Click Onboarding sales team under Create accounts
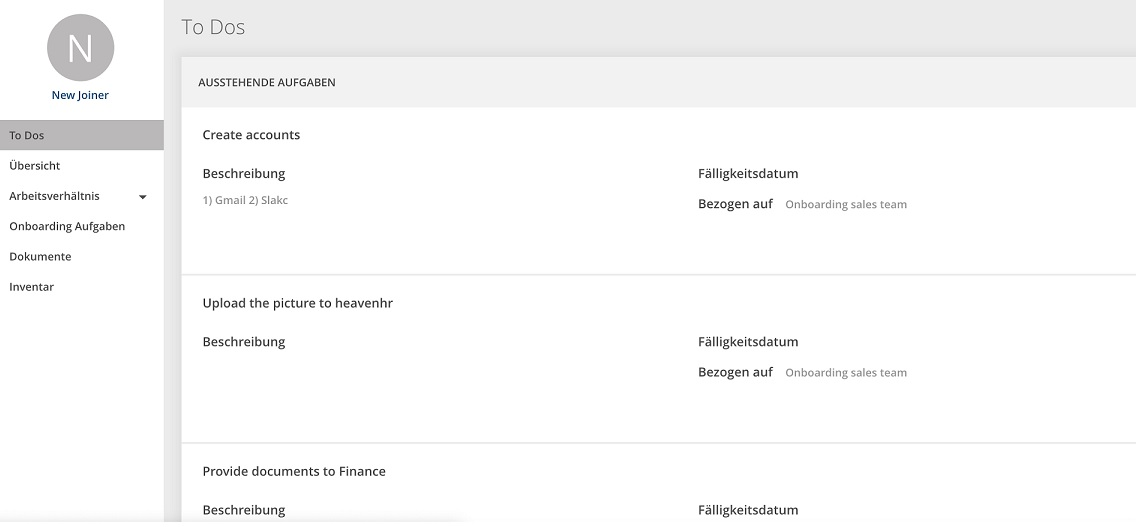This screenshot has height=527, width=1136. pos(845,204)
